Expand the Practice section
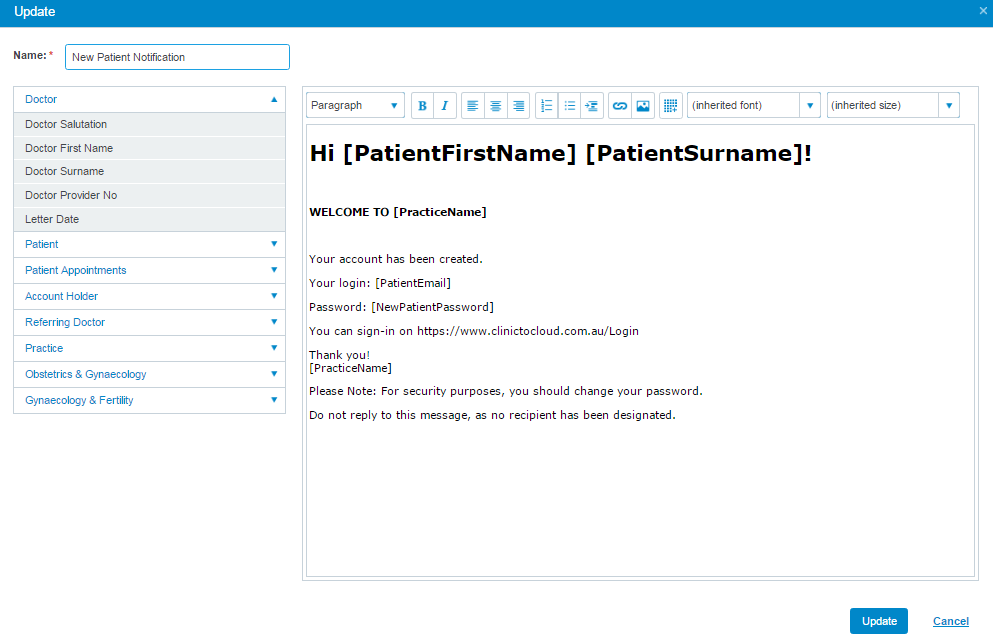Screen dimensions: 993x644 pyautogui.click(x=149, y=348)
